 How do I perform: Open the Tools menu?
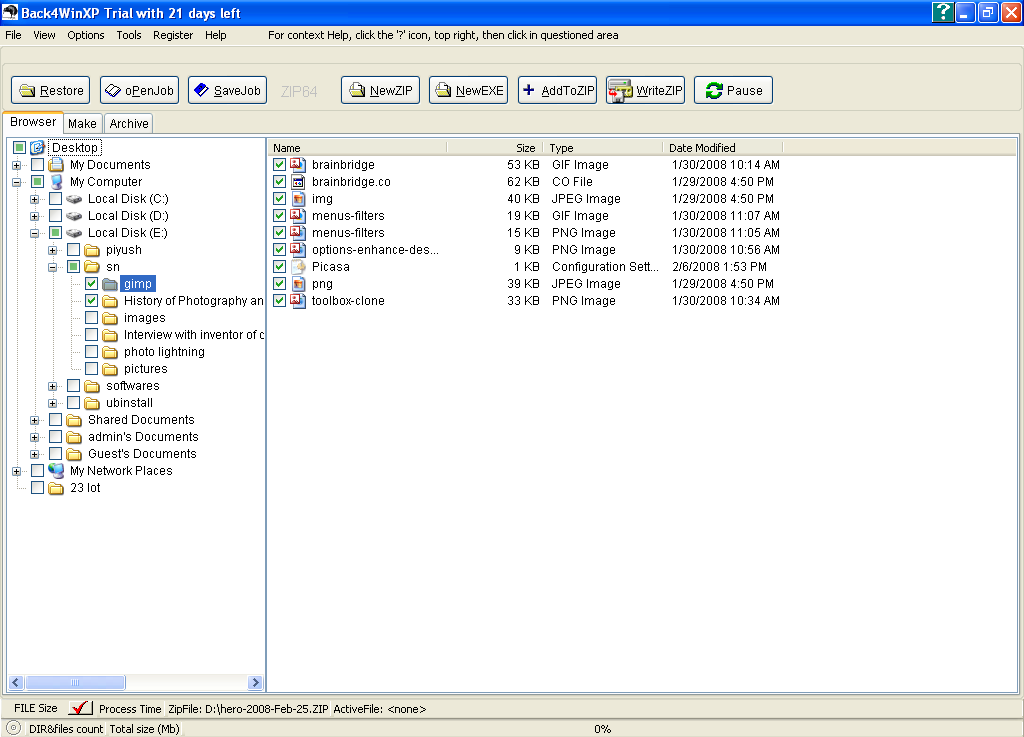point(129,35)
